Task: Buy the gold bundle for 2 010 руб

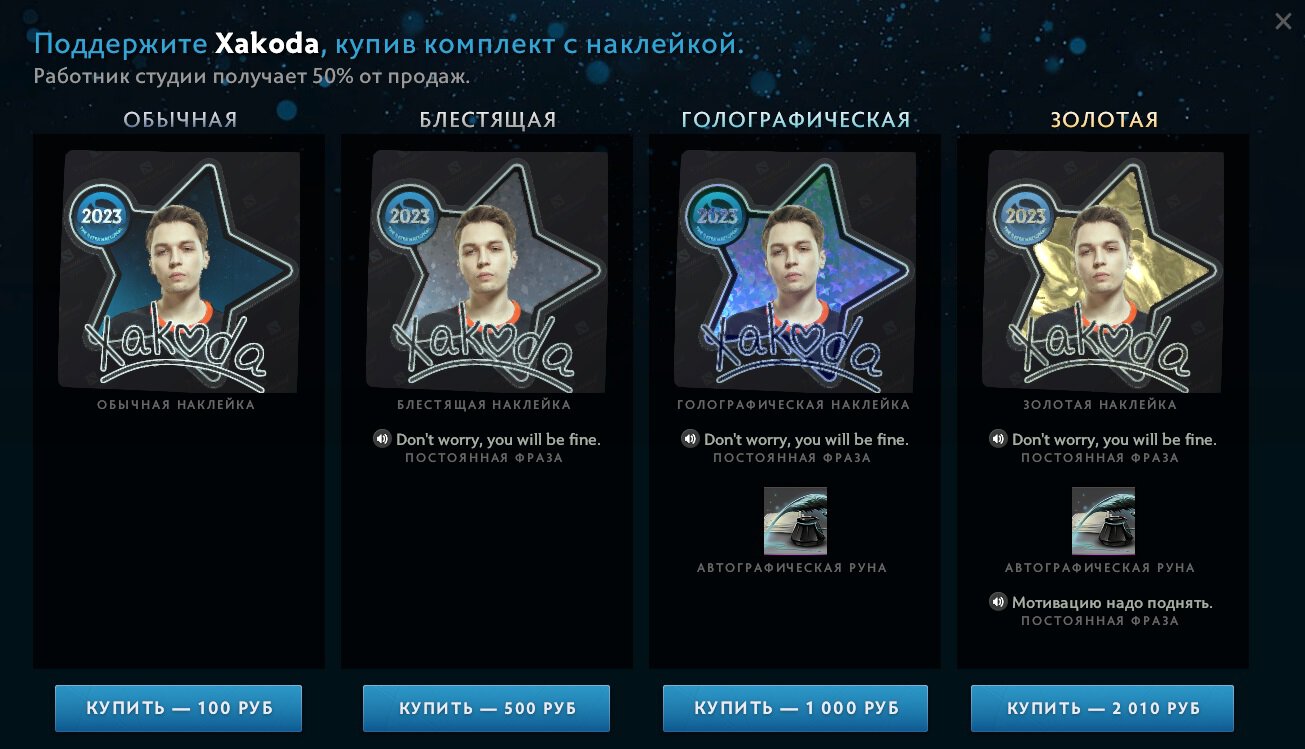Action: (1102, 708)
